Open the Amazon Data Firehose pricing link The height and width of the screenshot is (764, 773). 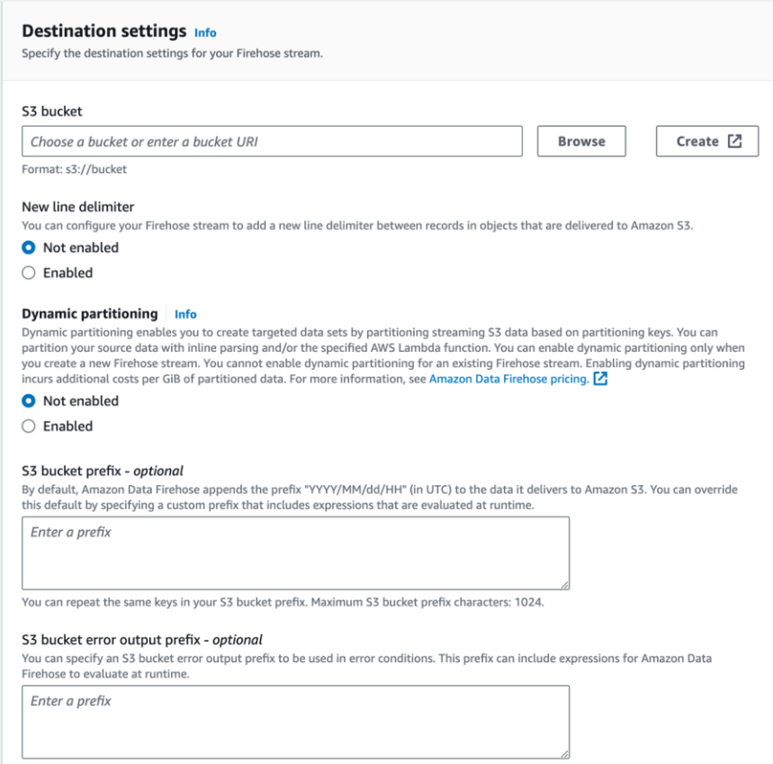tap(508, 380)
